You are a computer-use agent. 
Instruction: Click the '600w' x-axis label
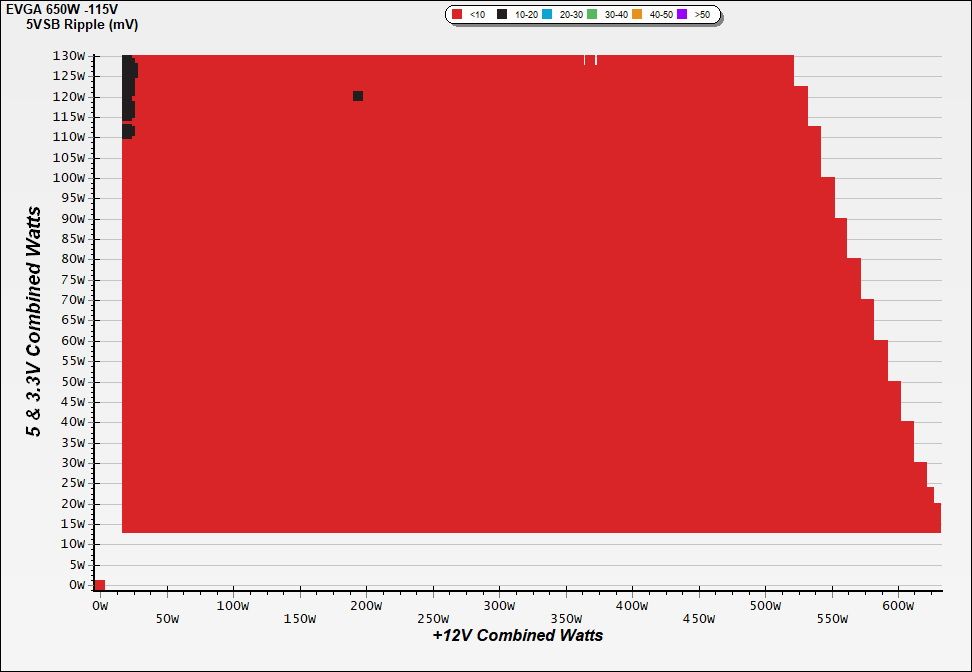(898, 606)
